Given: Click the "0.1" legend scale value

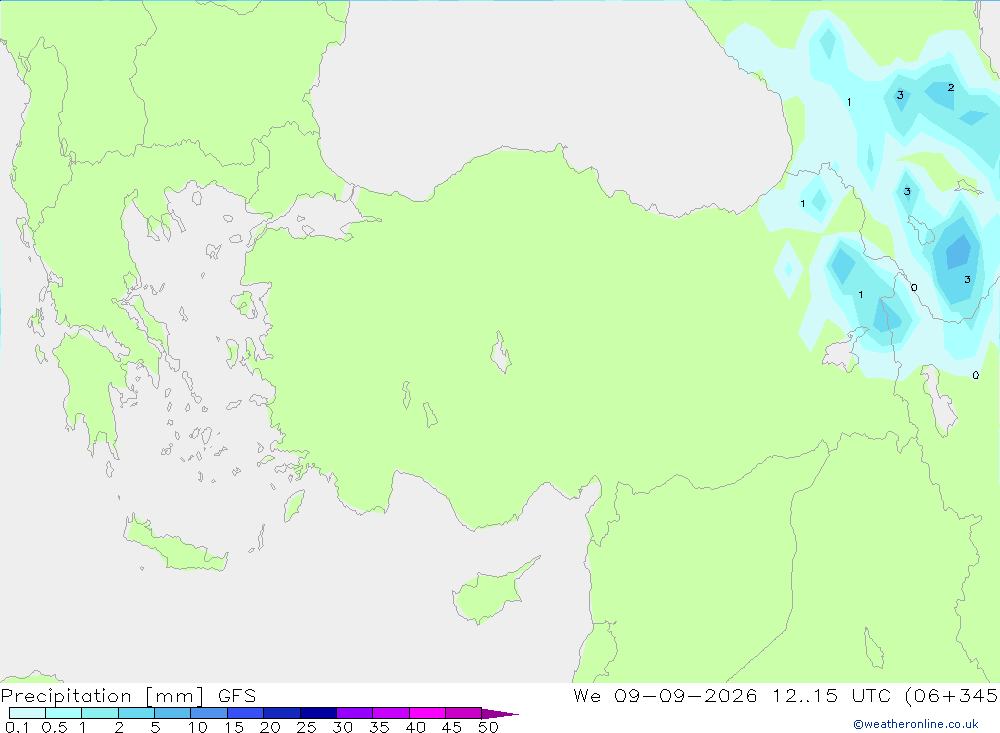Looking at the screenshot, I should pos(17,727).
